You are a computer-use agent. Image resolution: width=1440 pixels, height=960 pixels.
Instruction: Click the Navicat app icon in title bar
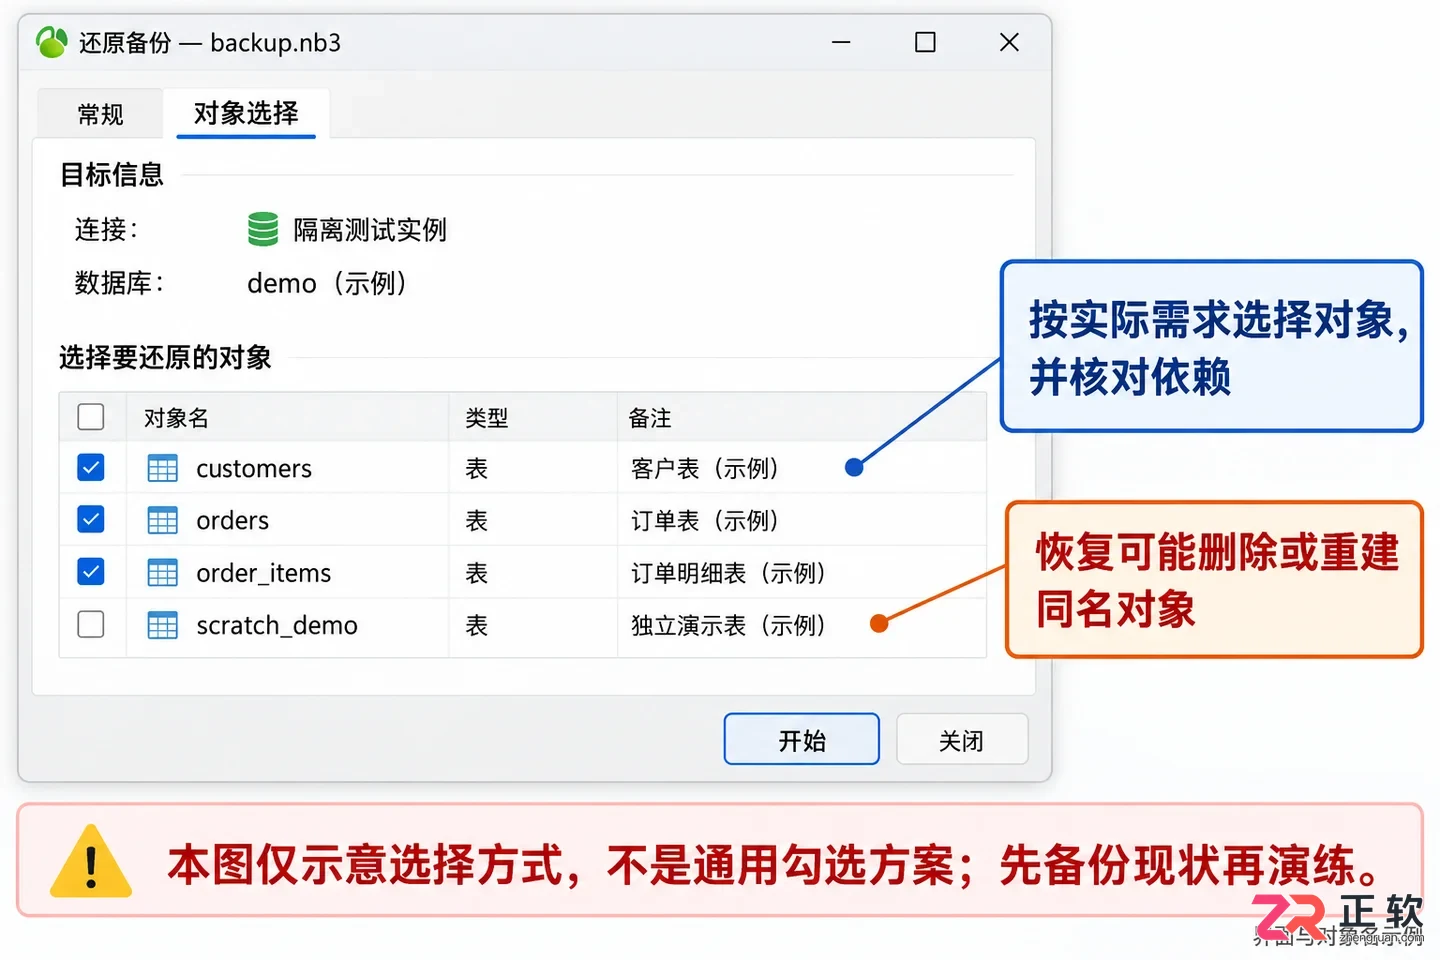[51, 42]
